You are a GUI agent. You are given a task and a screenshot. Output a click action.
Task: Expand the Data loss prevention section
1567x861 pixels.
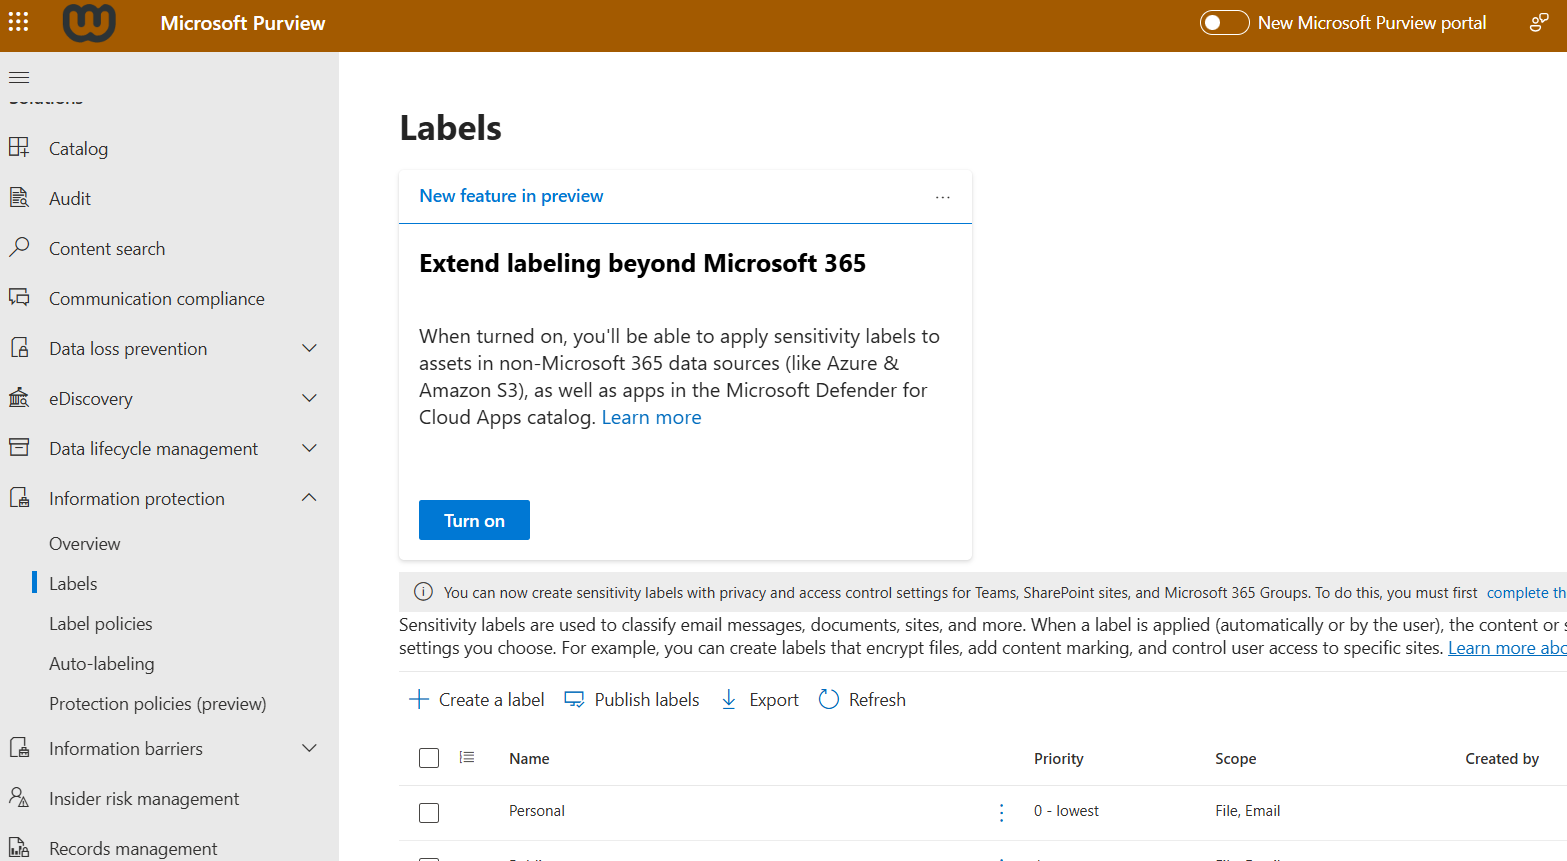pyautogui.click(x=309, y=348)
